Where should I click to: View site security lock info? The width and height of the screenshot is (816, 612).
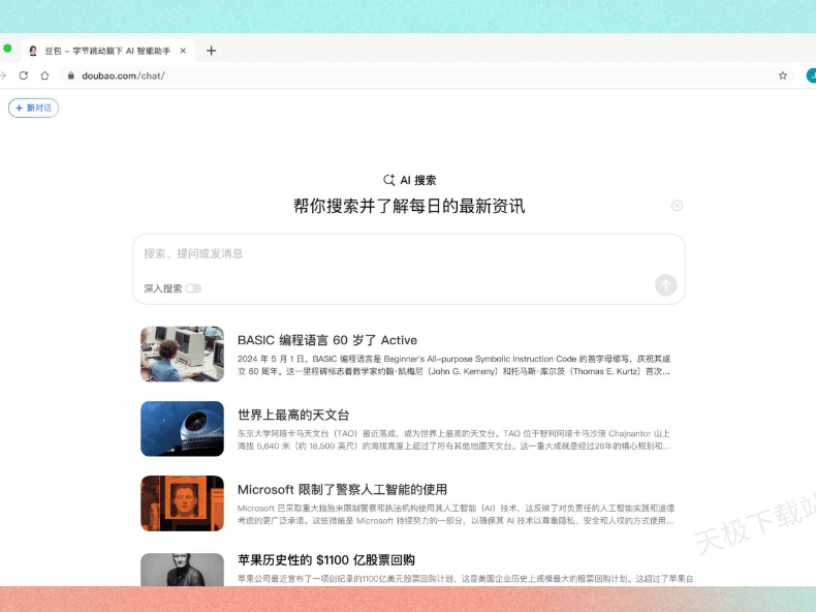[71, 75]
